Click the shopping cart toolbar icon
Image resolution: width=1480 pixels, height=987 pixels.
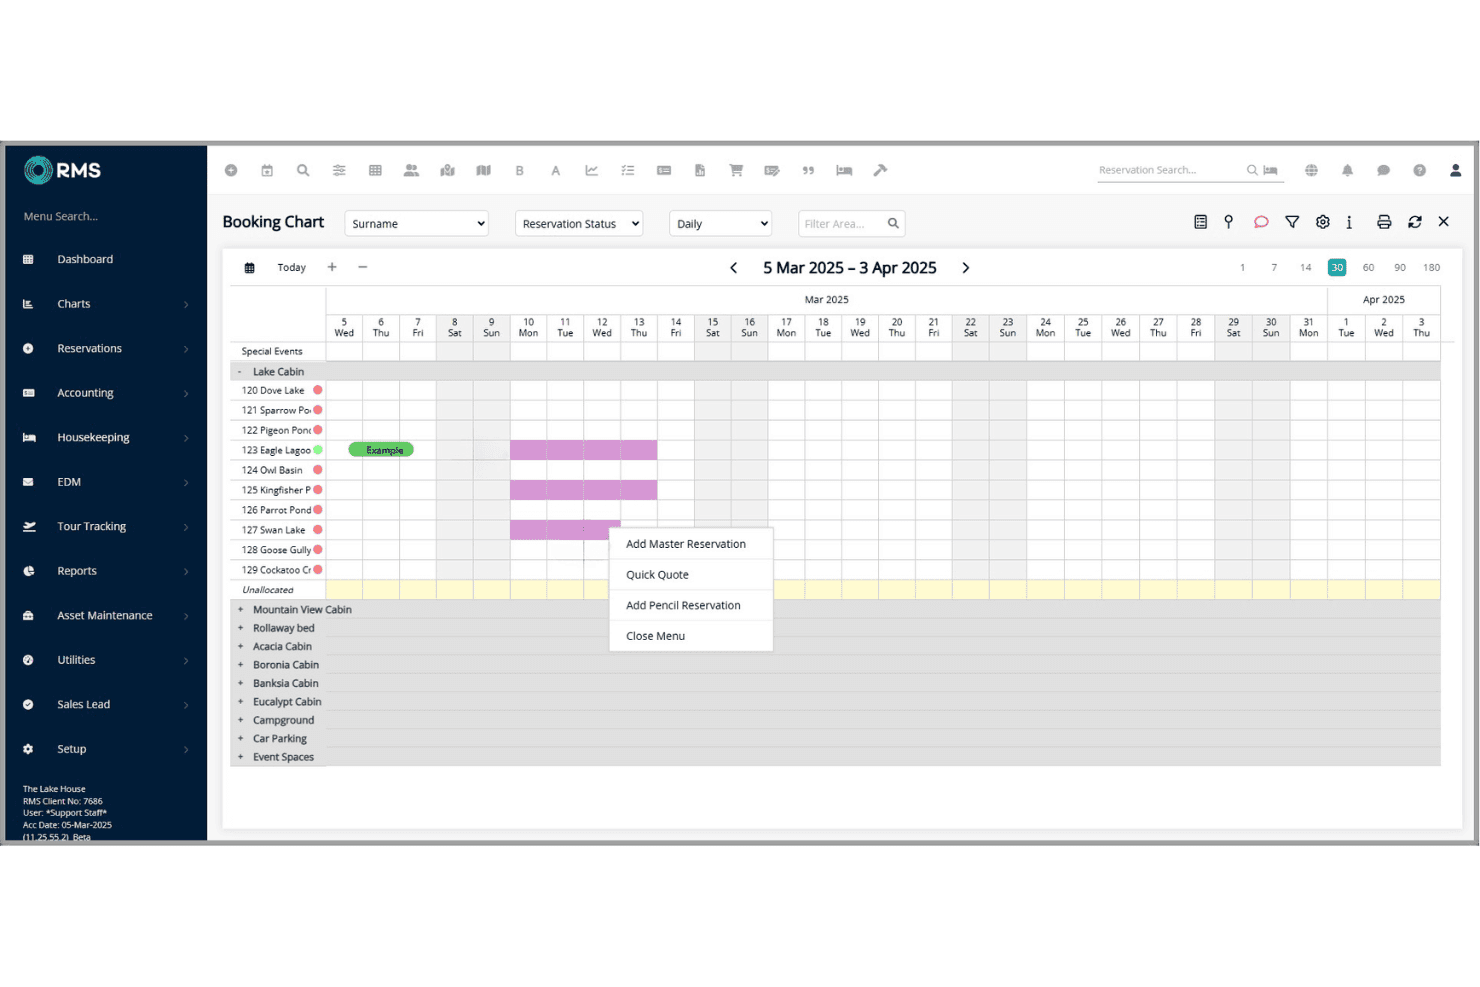736,171
